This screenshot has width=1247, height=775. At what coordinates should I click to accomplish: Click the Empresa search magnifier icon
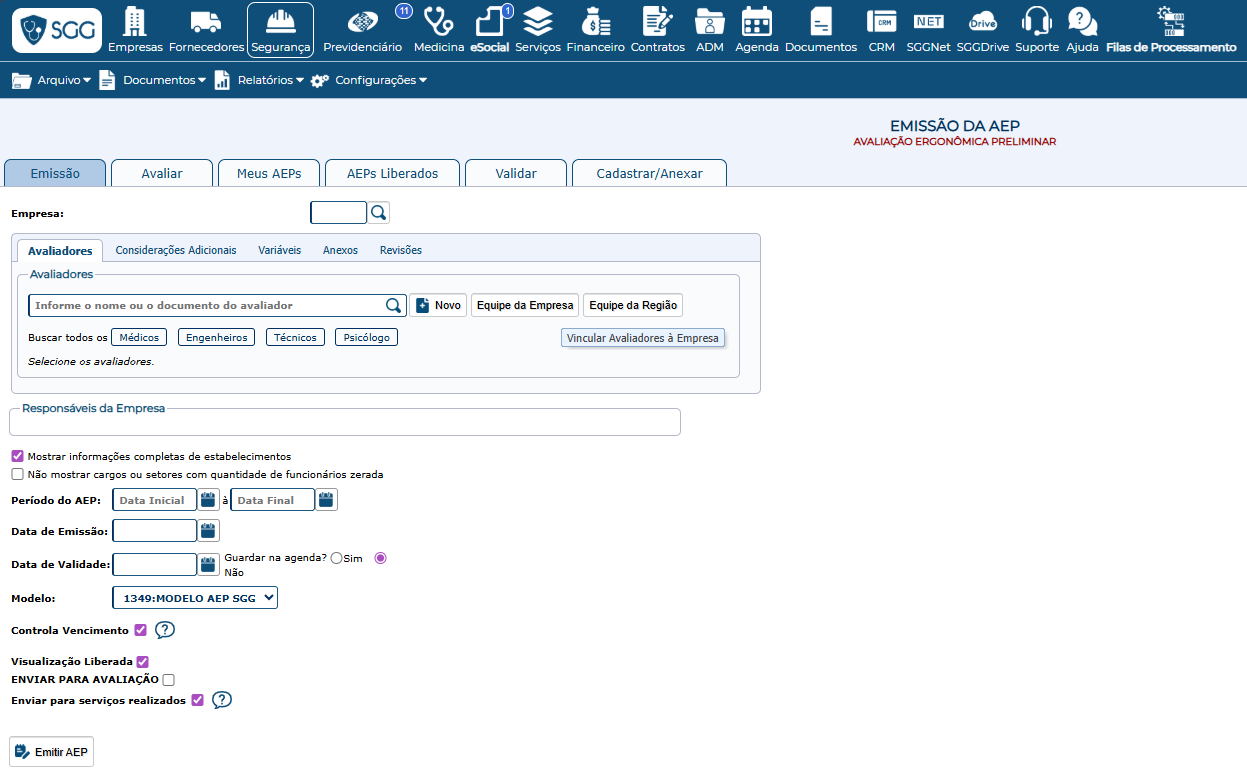[378, 212]
